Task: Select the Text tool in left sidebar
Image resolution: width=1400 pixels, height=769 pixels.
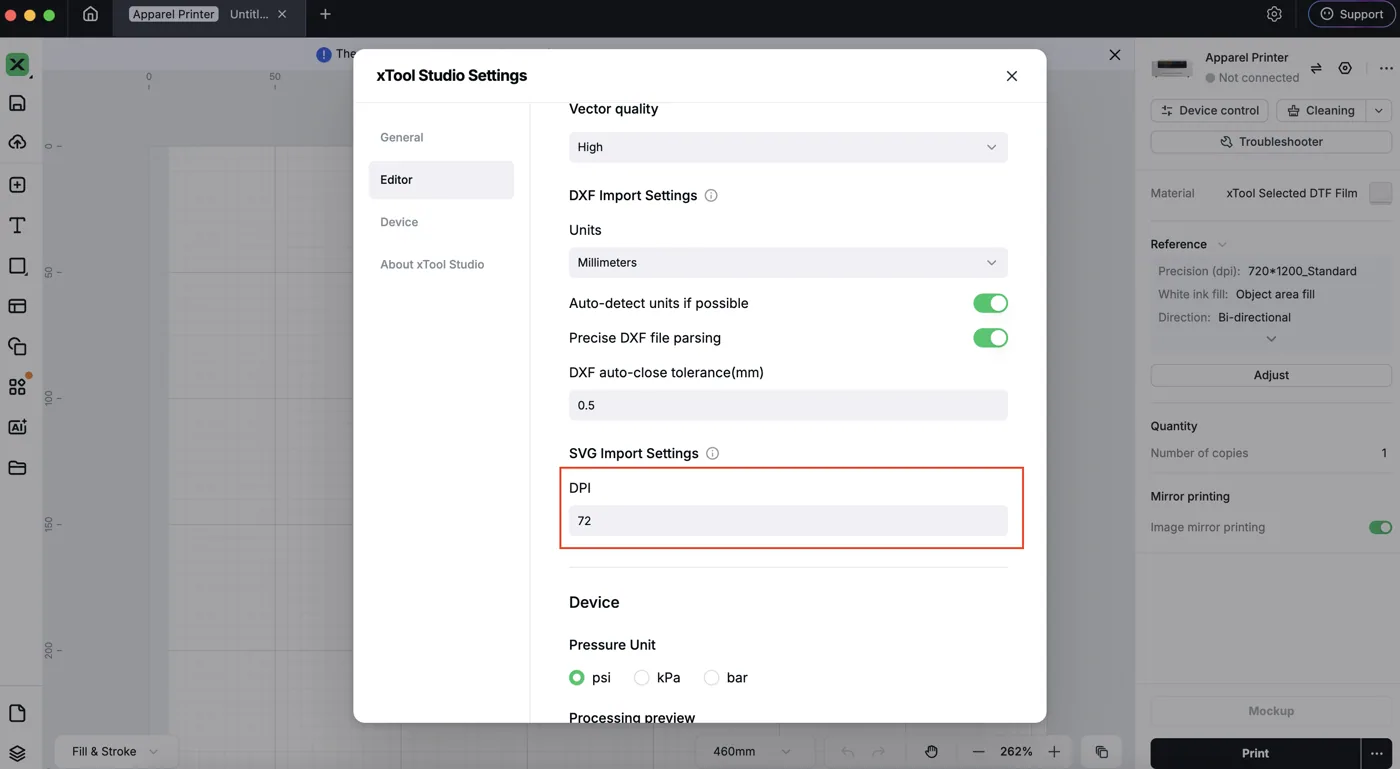Action: point(17,225)
